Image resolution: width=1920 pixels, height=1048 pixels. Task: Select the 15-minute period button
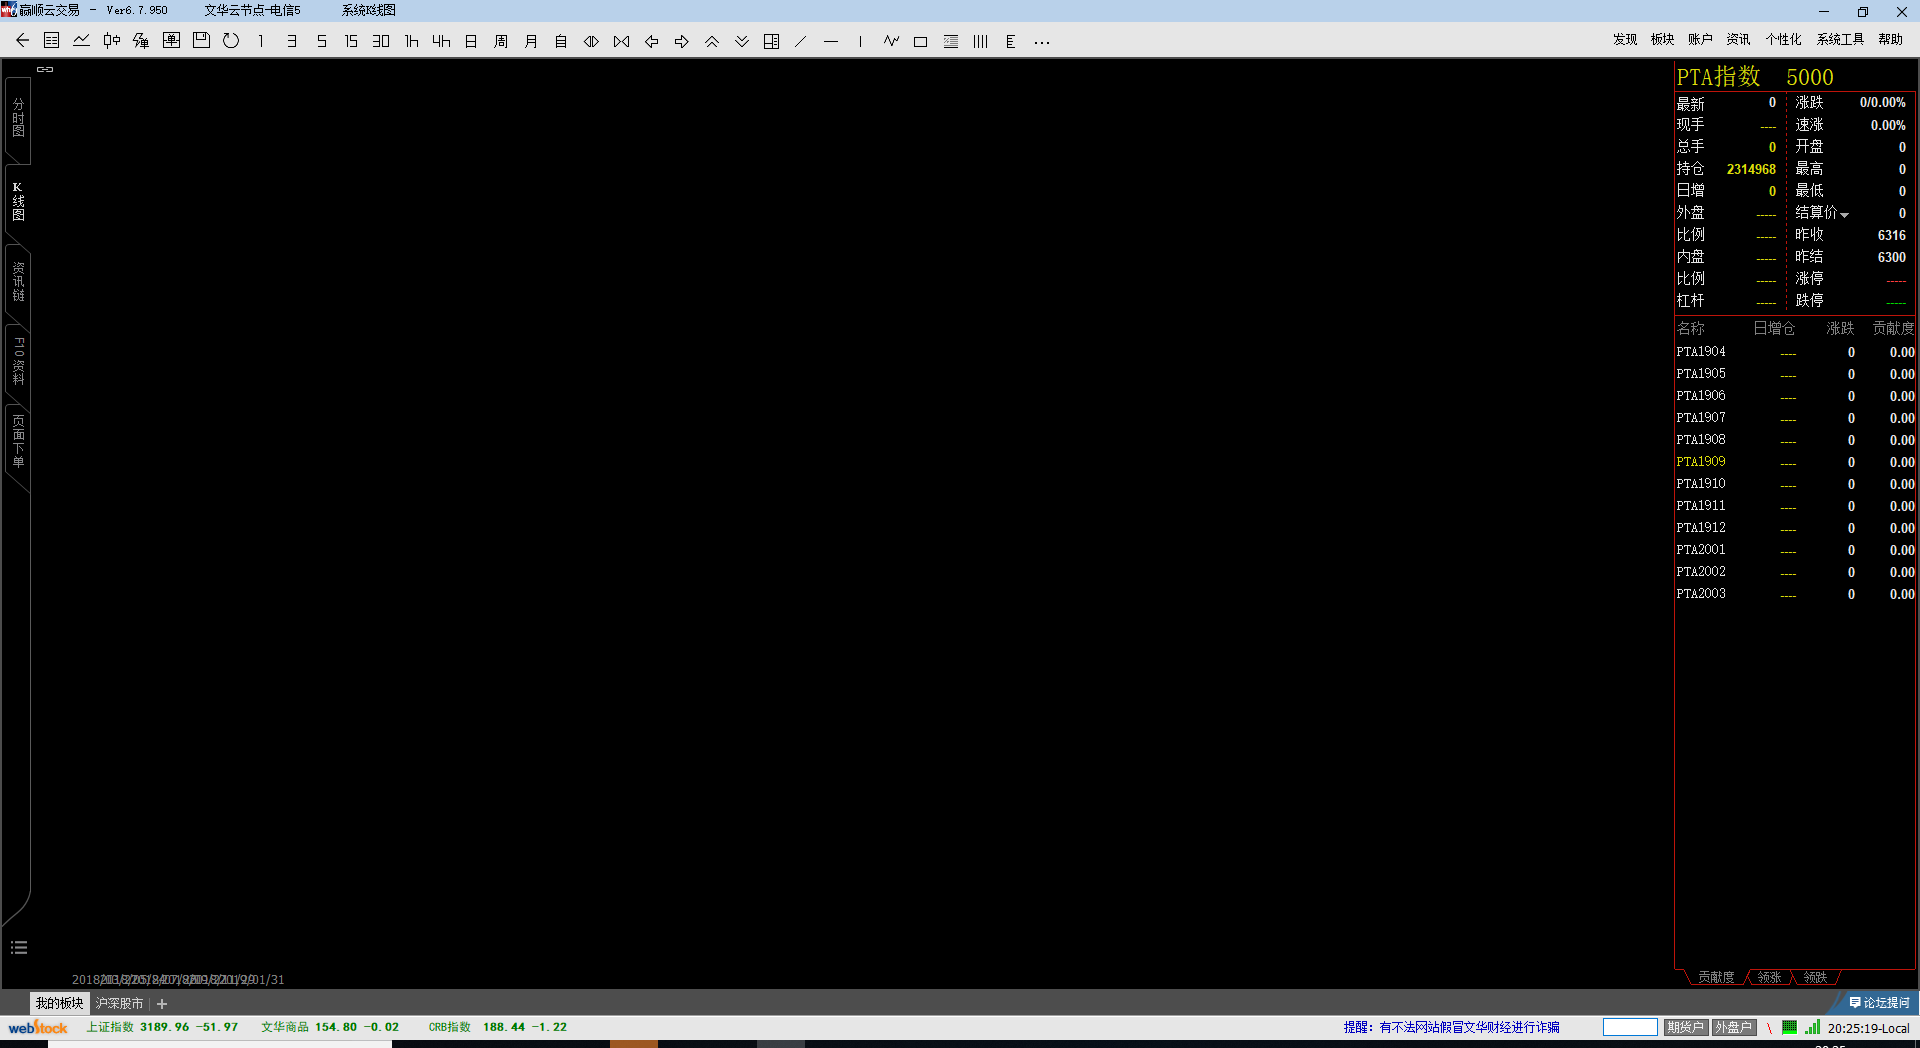351,41
